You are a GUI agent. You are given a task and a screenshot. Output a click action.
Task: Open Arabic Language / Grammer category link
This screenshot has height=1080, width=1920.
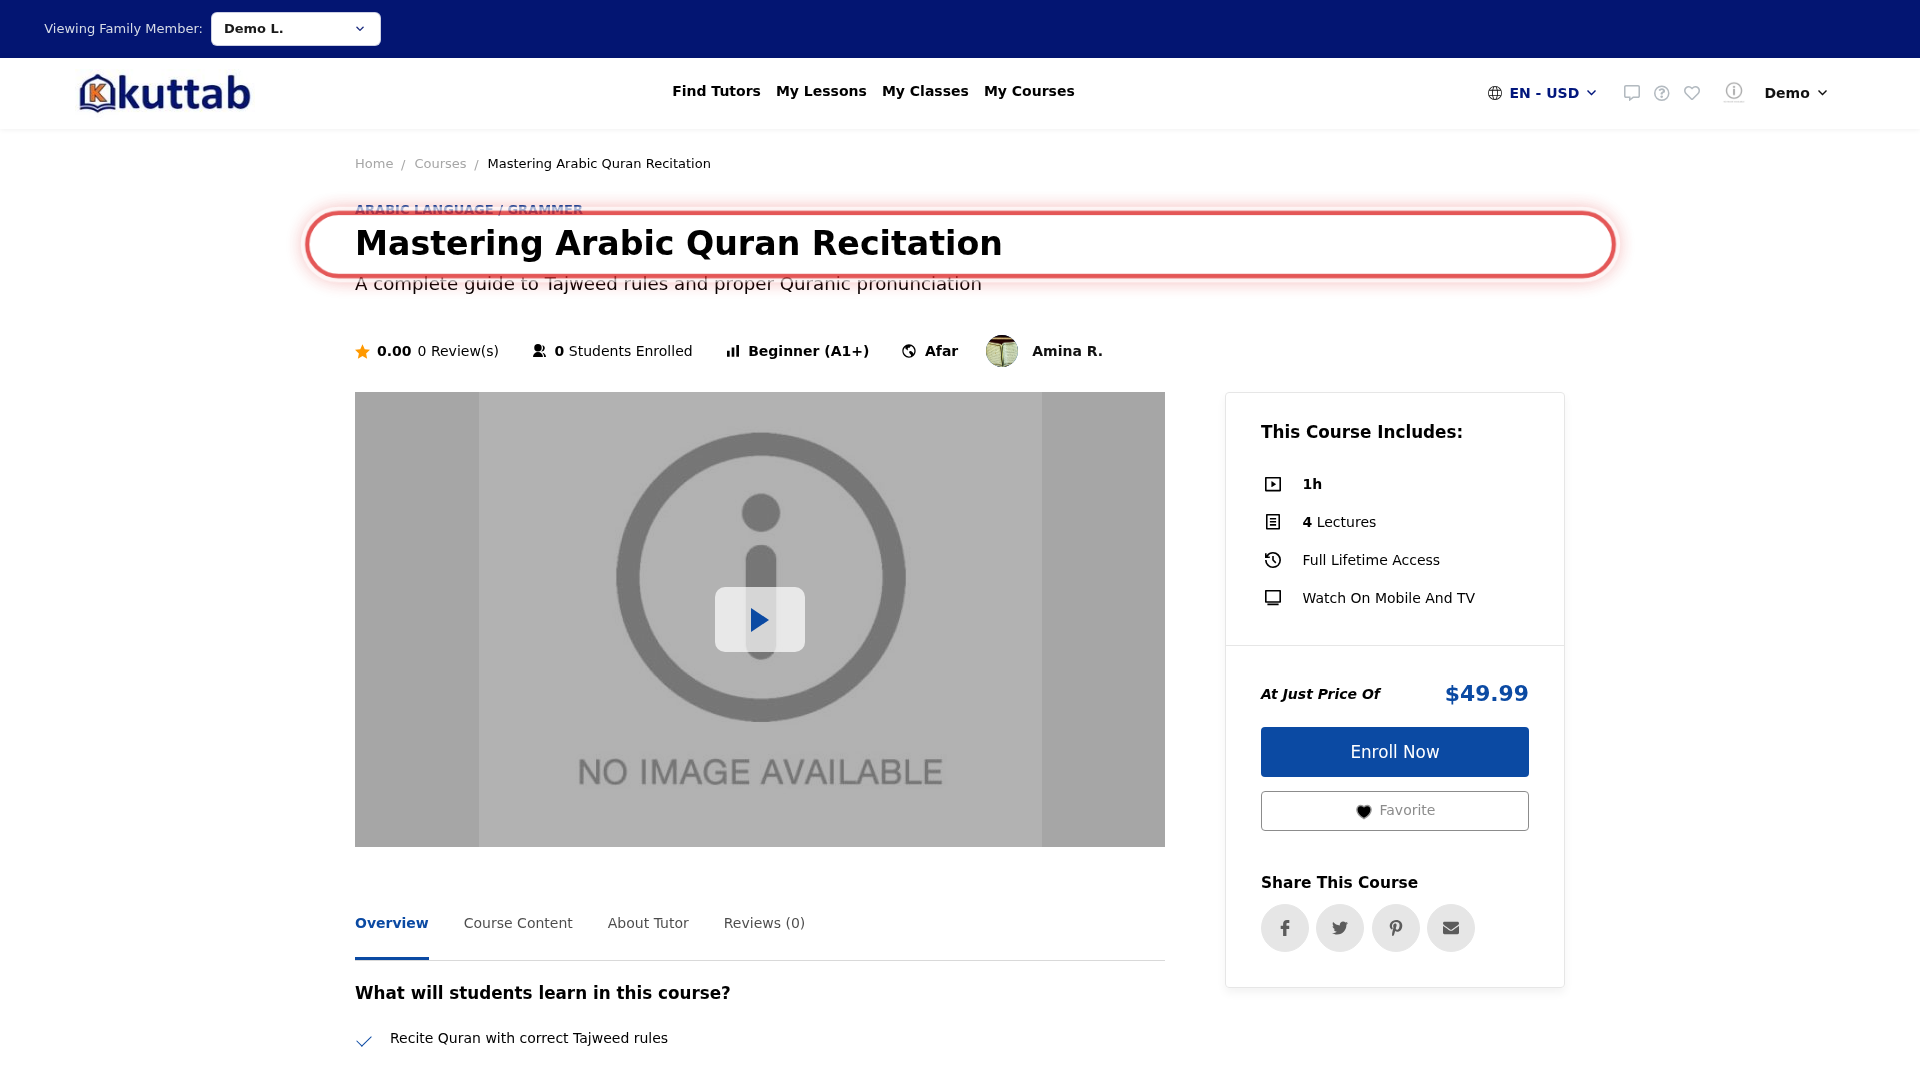[x=469, y=208]
